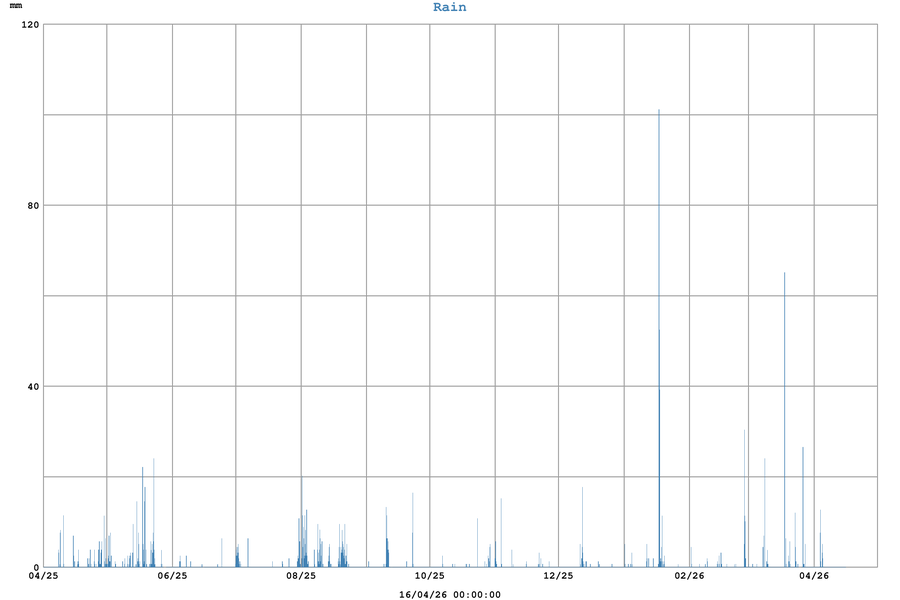Select the 12/25 x-axis date label
This screenshot has width=900, height=600.
click(x=558, y=576)
